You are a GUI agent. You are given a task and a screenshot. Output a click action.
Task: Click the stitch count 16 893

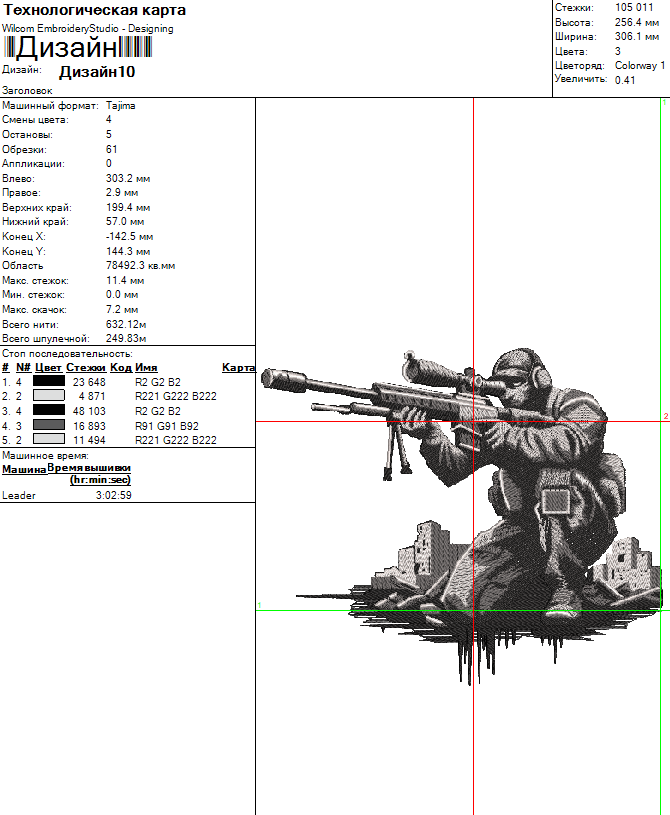coord(89,426)
